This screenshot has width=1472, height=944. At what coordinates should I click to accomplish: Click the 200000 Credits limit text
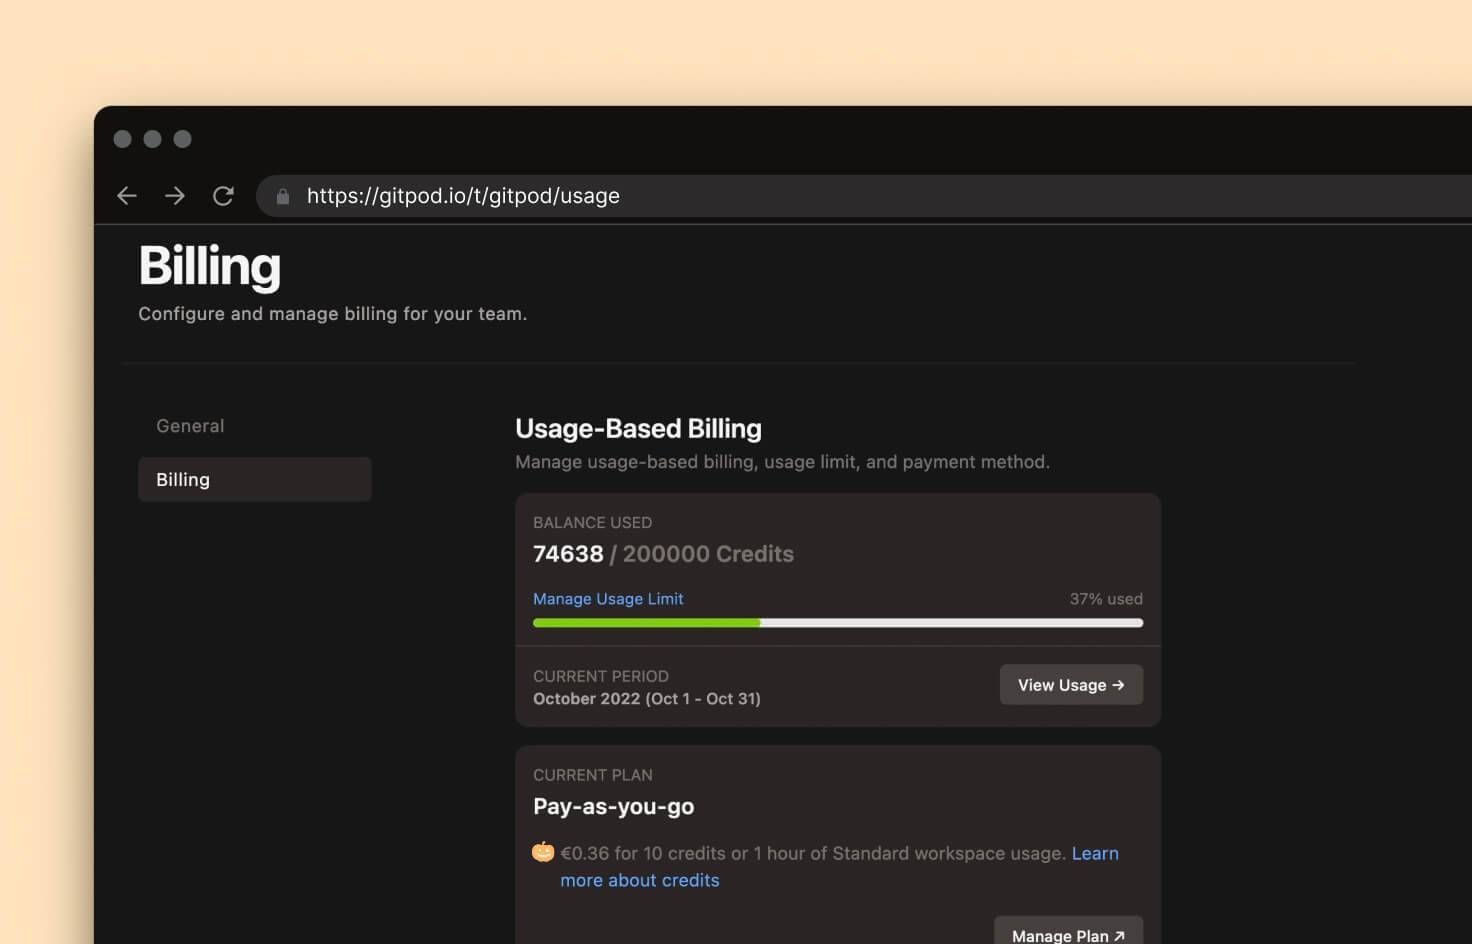click(x=708, y=554)
